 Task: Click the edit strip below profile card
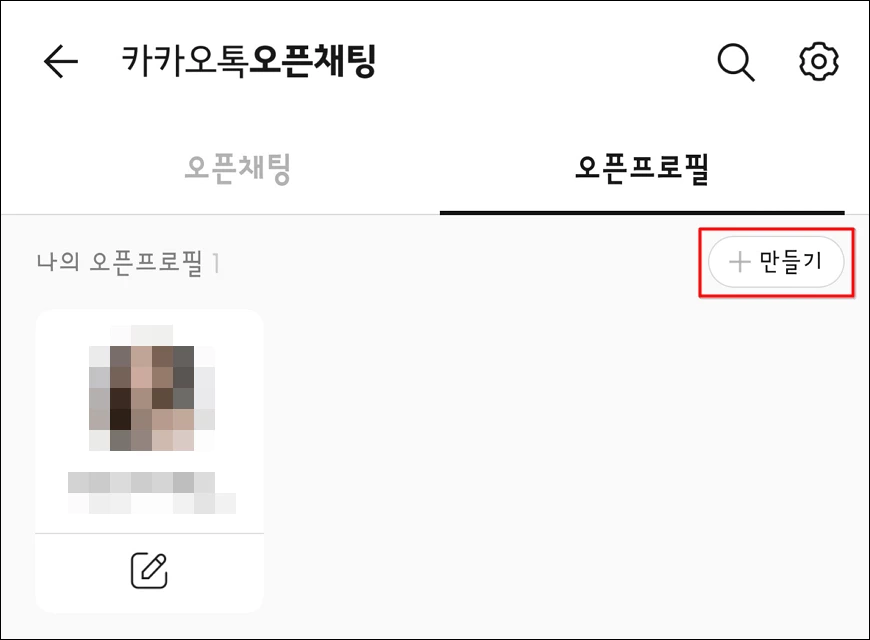coord(149,573)
